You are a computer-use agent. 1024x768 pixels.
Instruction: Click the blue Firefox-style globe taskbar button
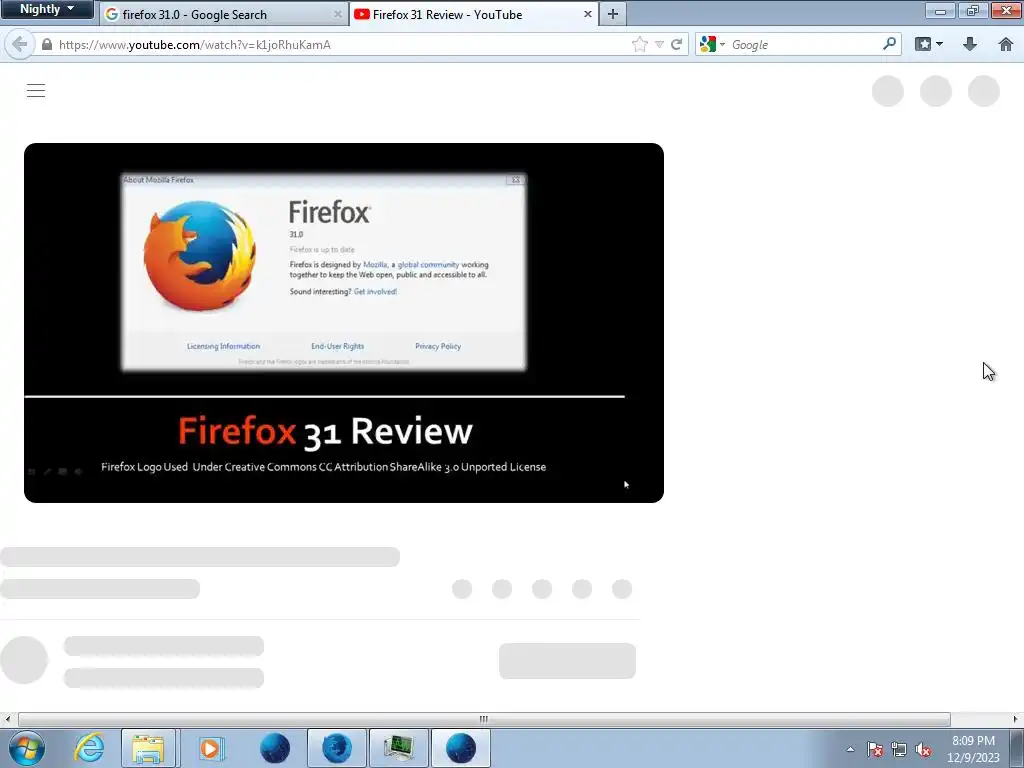[336, 748]
